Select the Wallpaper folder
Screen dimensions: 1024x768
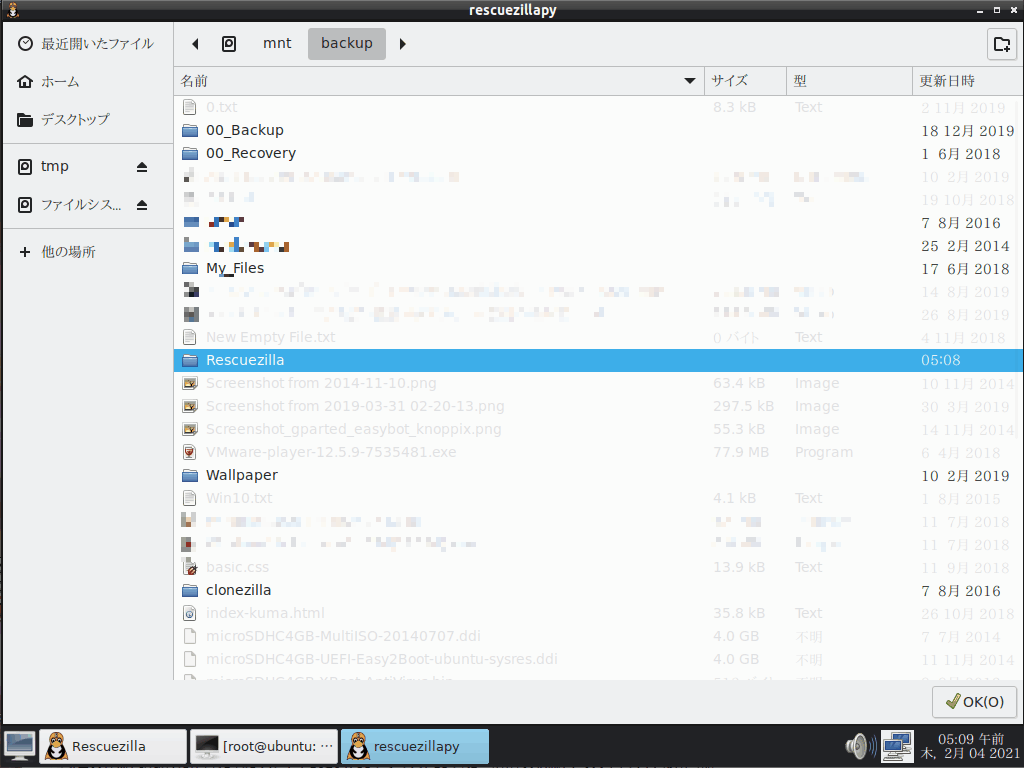598,475
